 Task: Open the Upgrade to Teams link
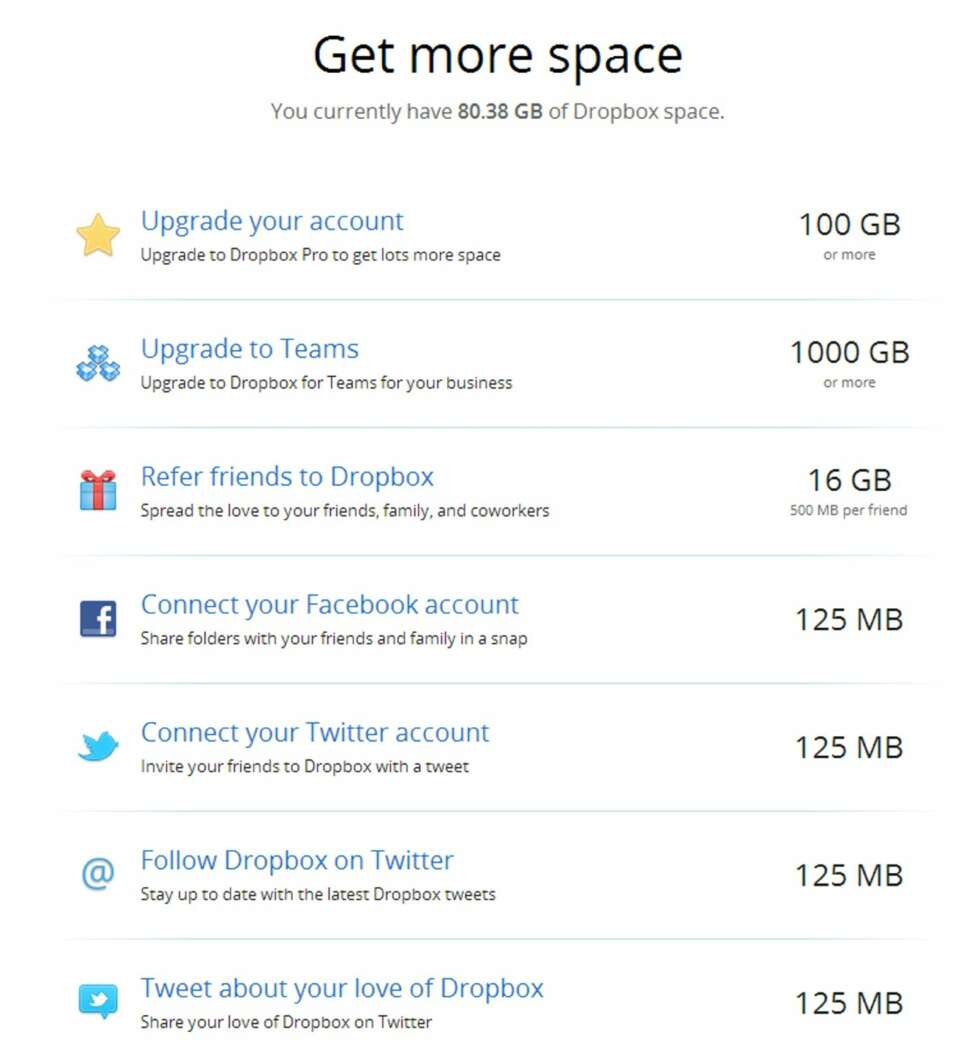(249, 349)
